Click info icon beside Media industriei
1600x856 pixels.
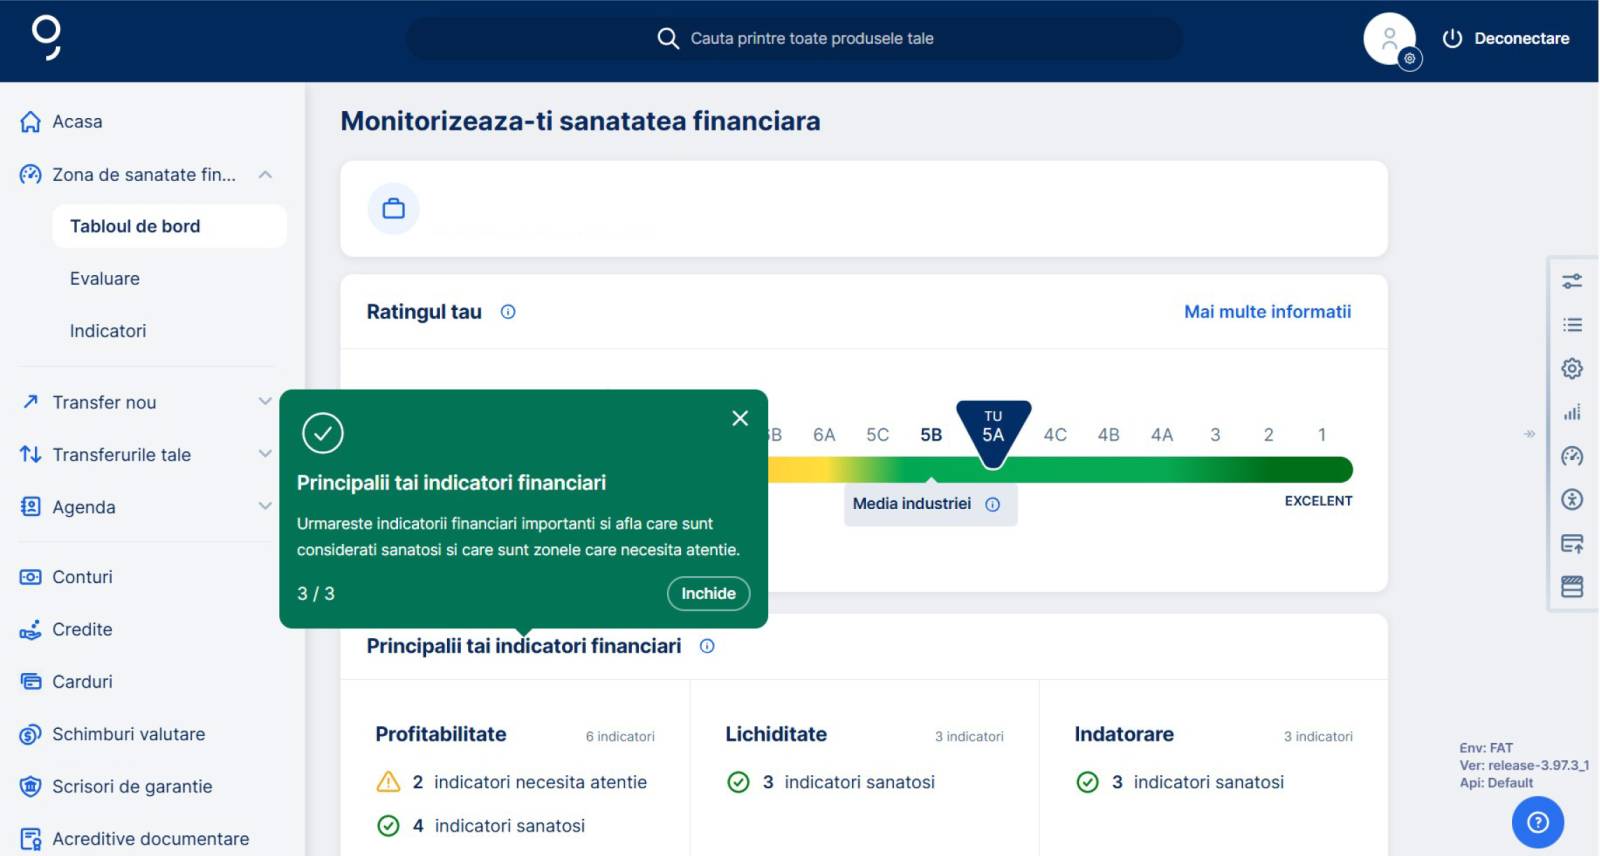[x=992, y=504]
